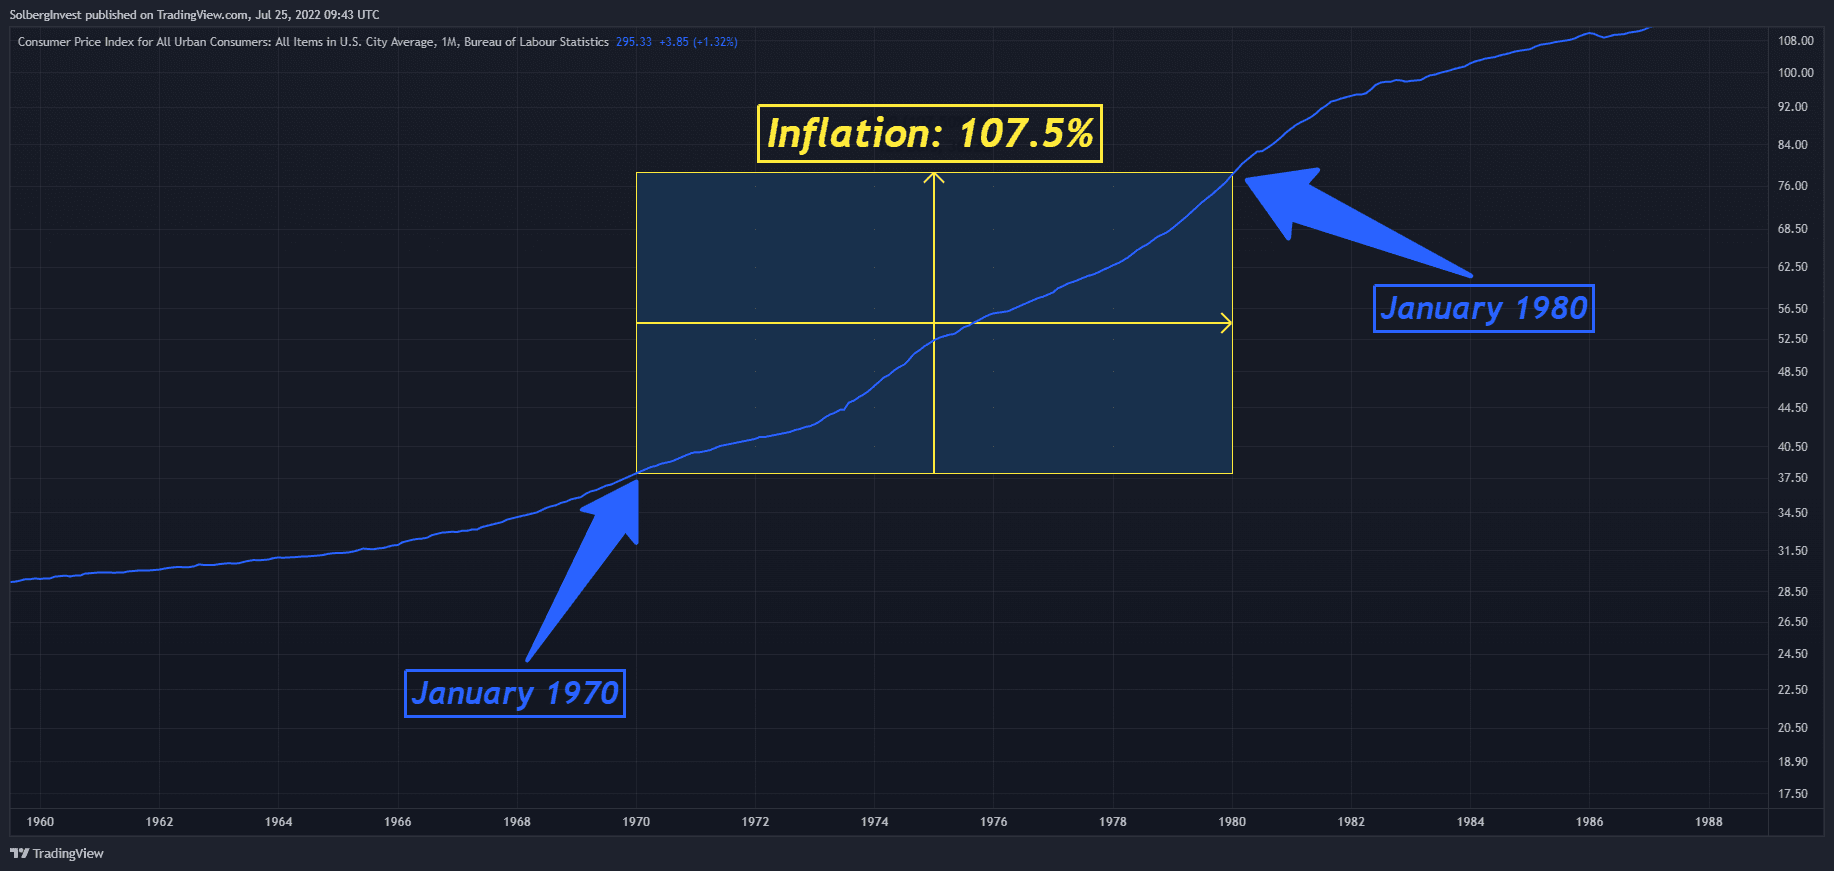Click the 1962 label on the time axis
This screenshot has width=1834, height=871.
159,822
